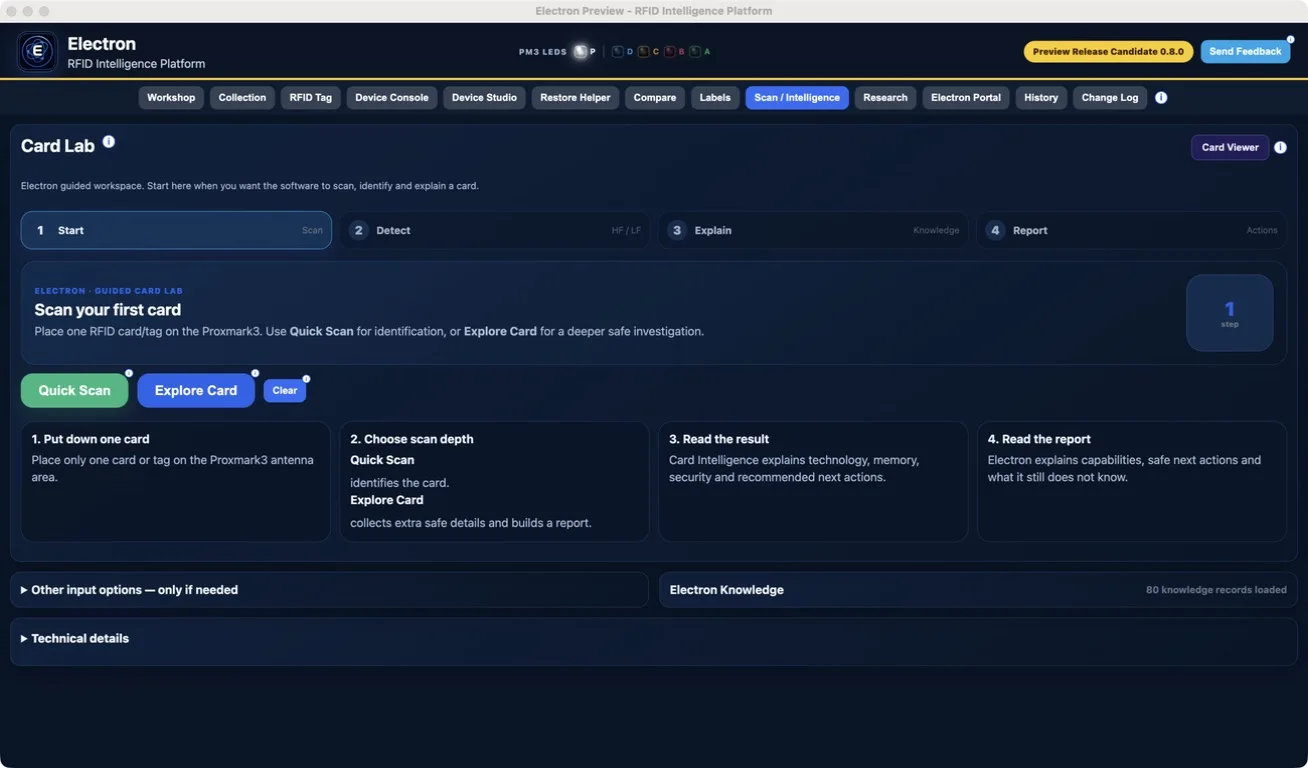Click the LED B indicator
1308x768 pixels.
tap(670, 52)
